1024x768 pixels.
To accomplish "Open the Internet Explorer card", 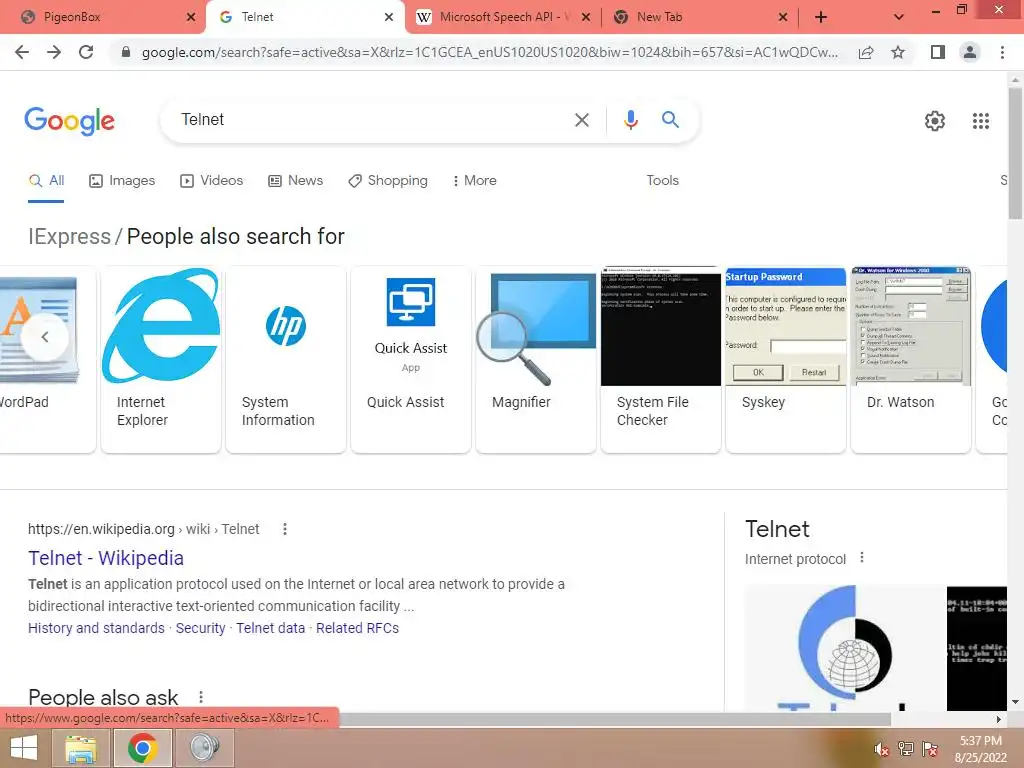I will (x=161, y=359).
